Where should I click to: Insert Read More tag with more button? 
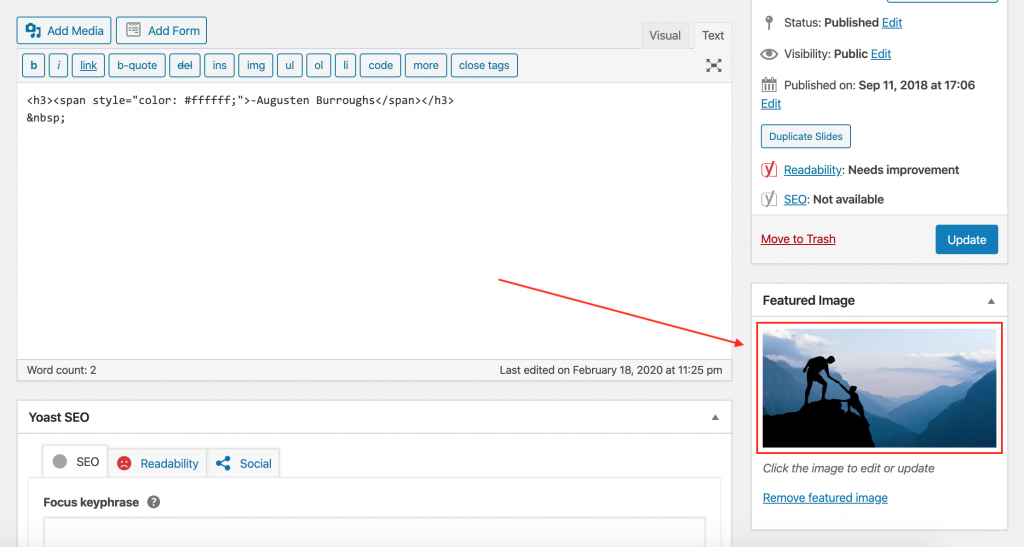coord(426,65)
